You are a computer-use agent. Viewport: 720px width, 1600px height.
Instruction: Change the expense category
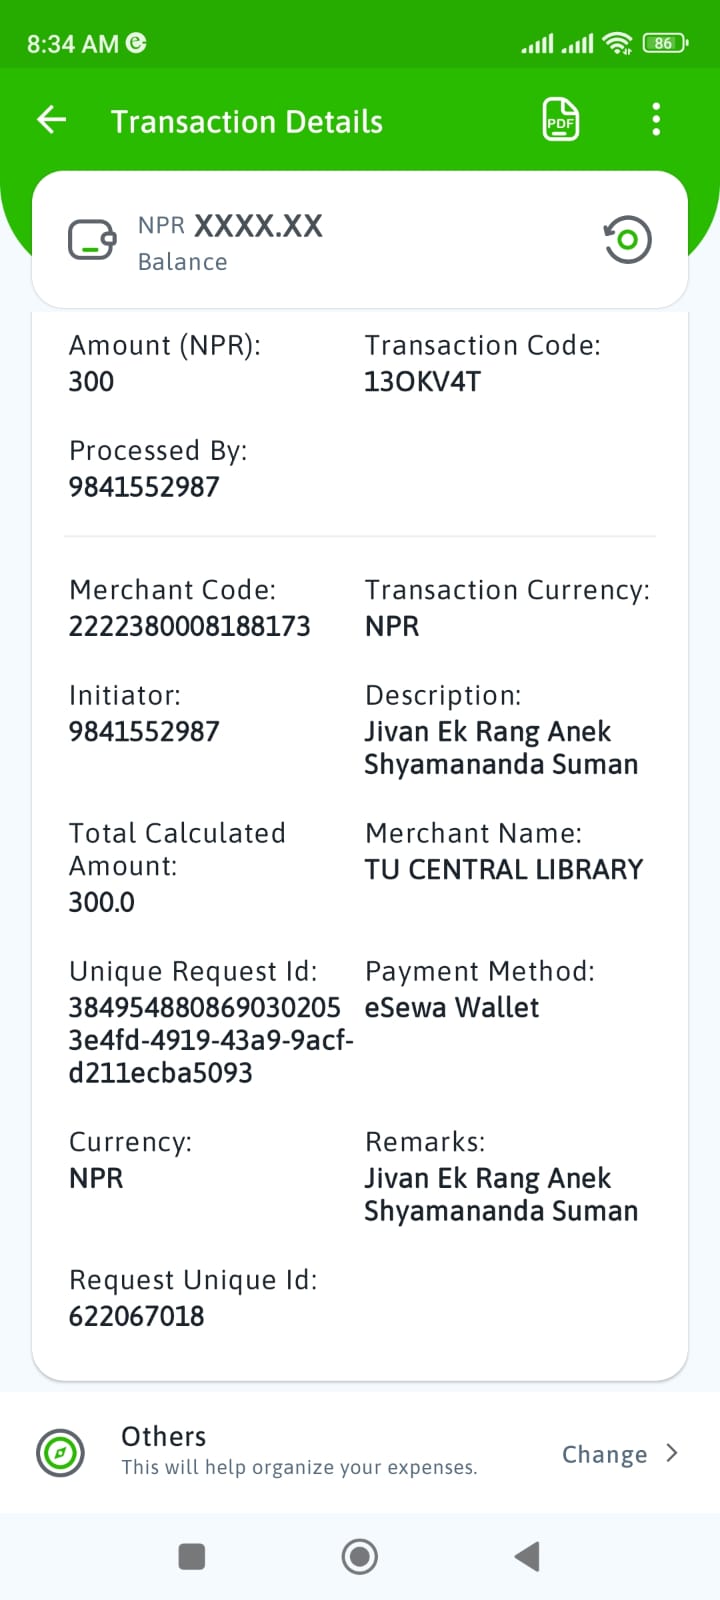click(605, 1454)
